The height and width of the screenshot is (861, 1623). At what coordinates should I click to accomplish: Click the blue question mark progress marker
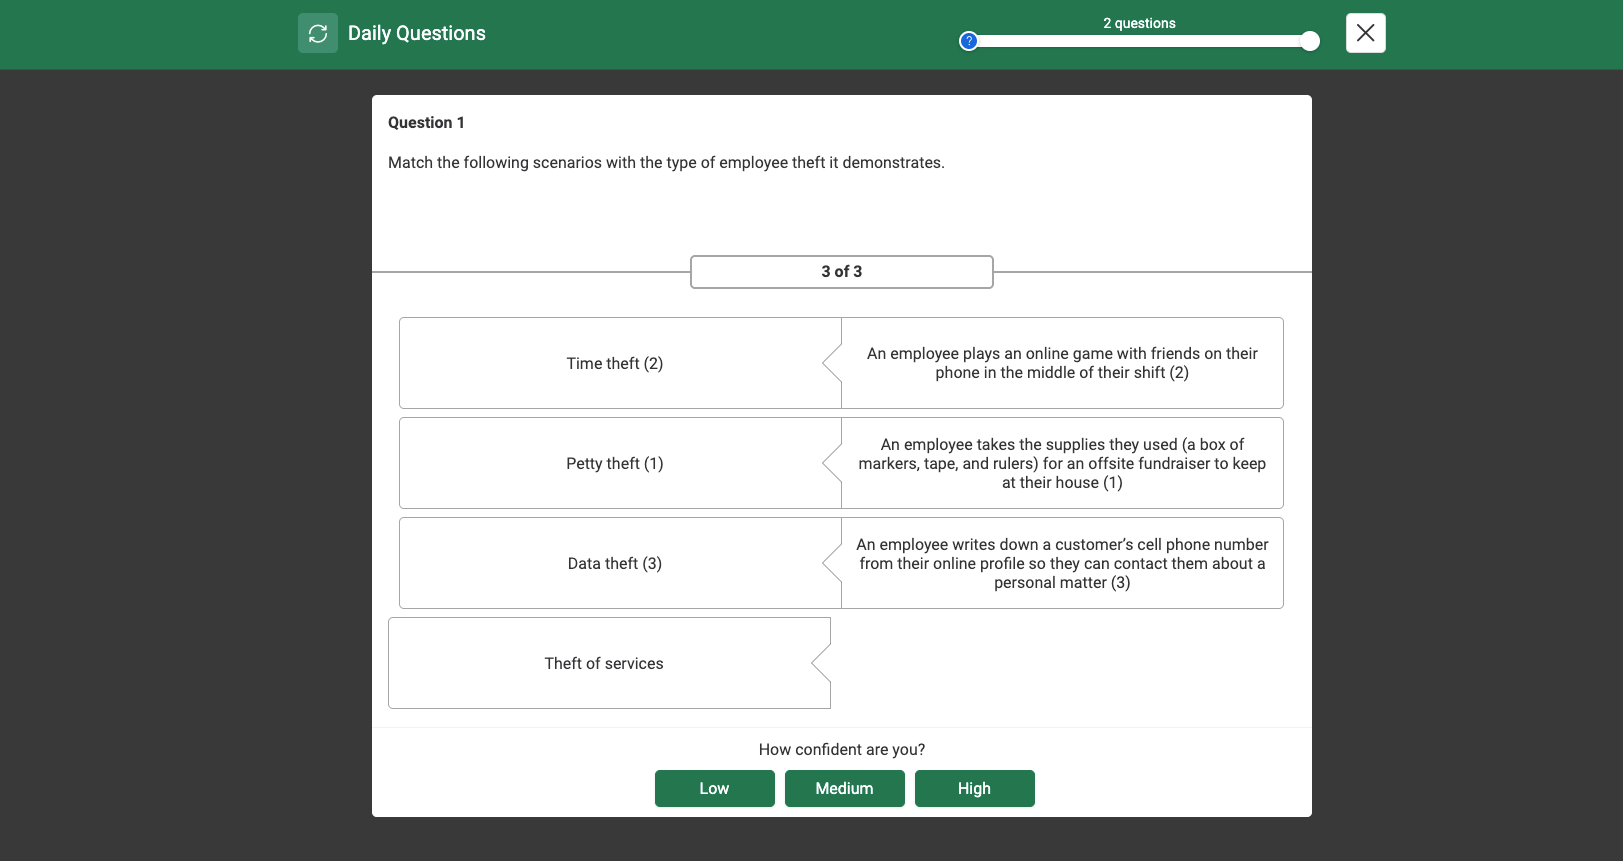[968, 41]
